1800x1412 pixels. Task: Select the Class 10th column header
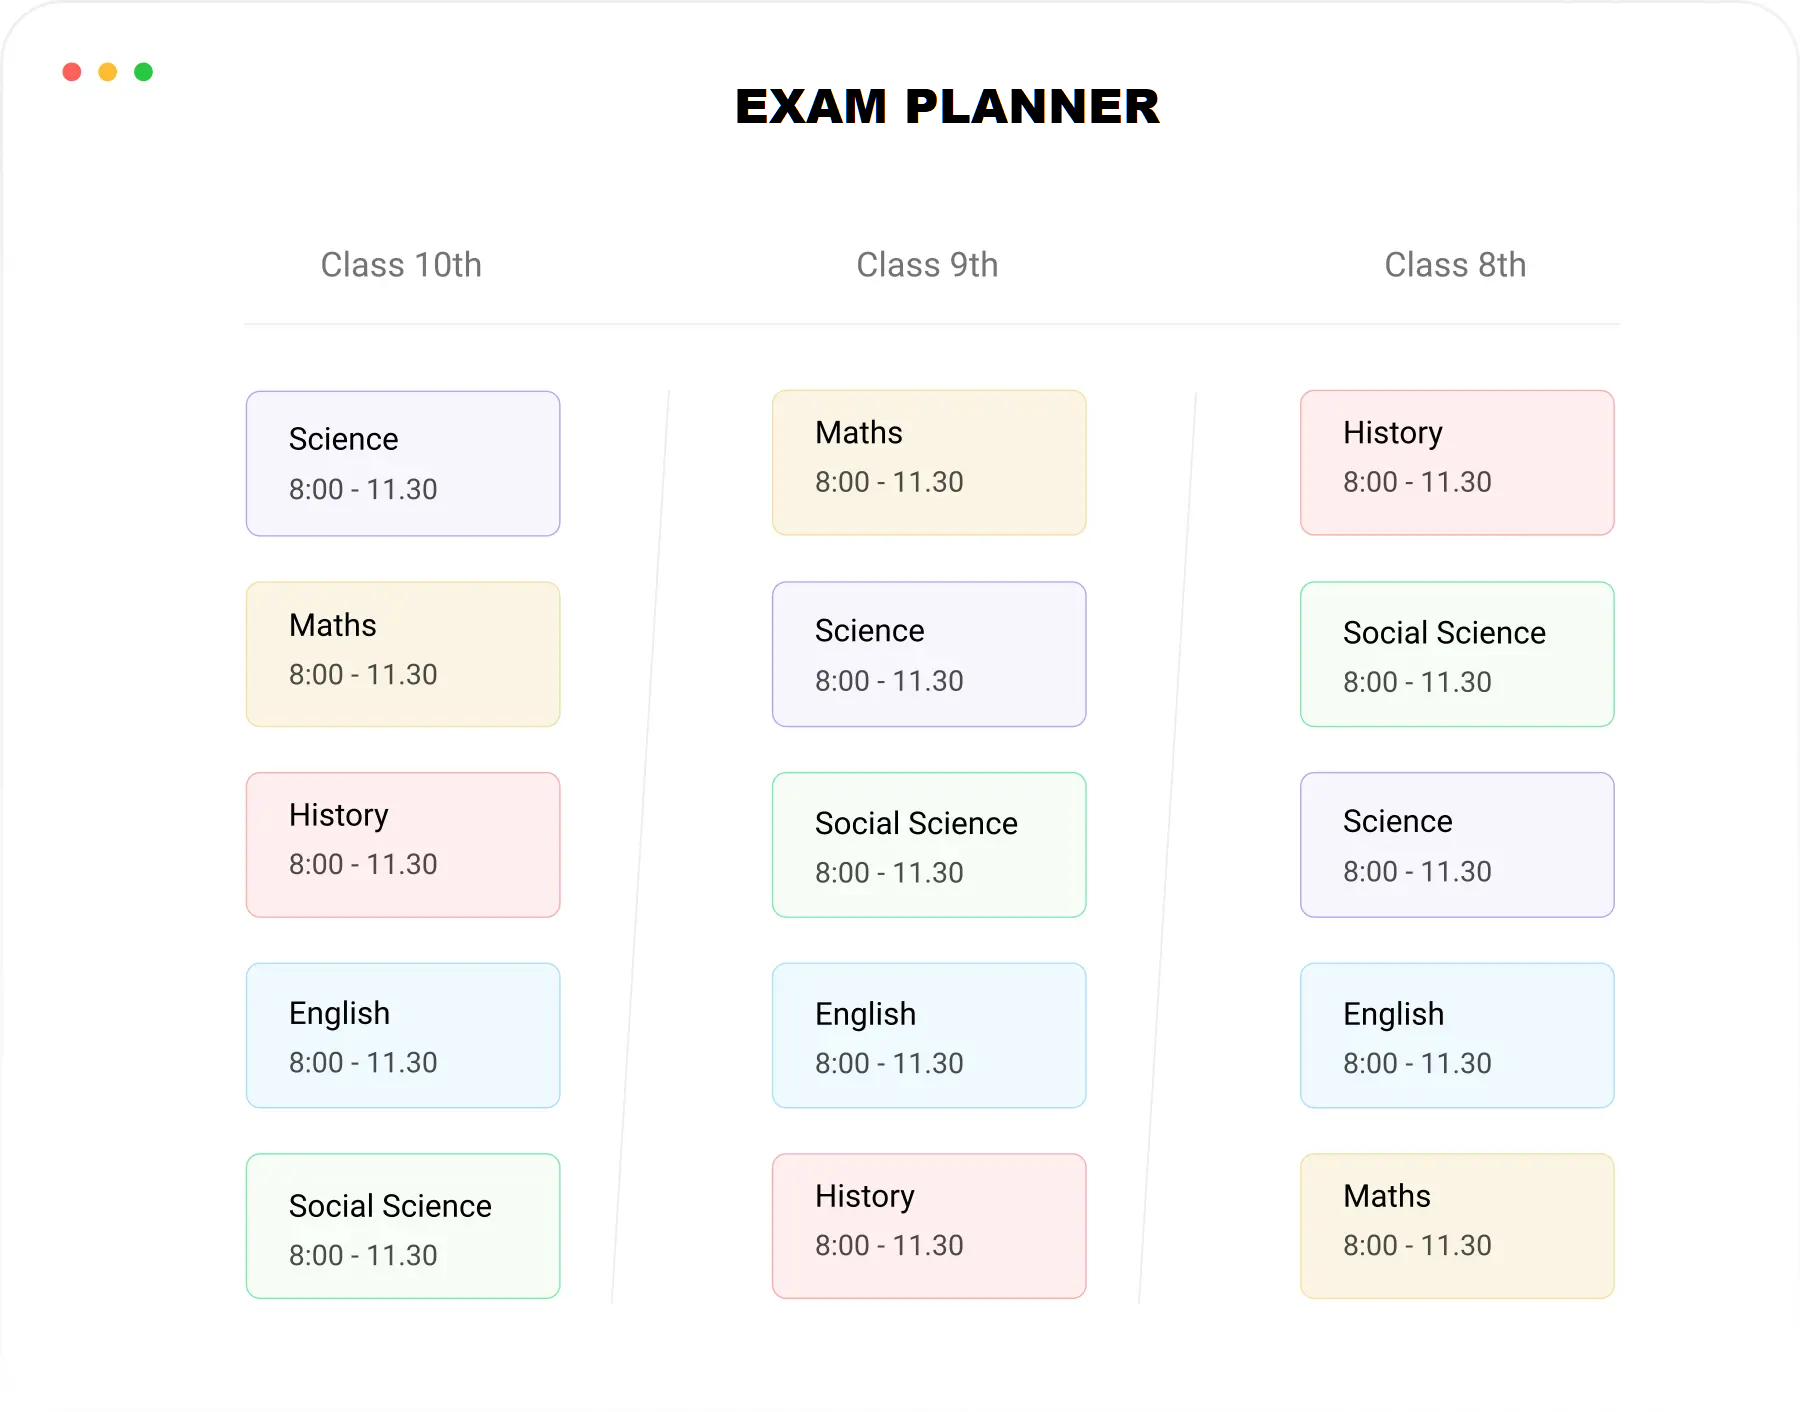401,265
